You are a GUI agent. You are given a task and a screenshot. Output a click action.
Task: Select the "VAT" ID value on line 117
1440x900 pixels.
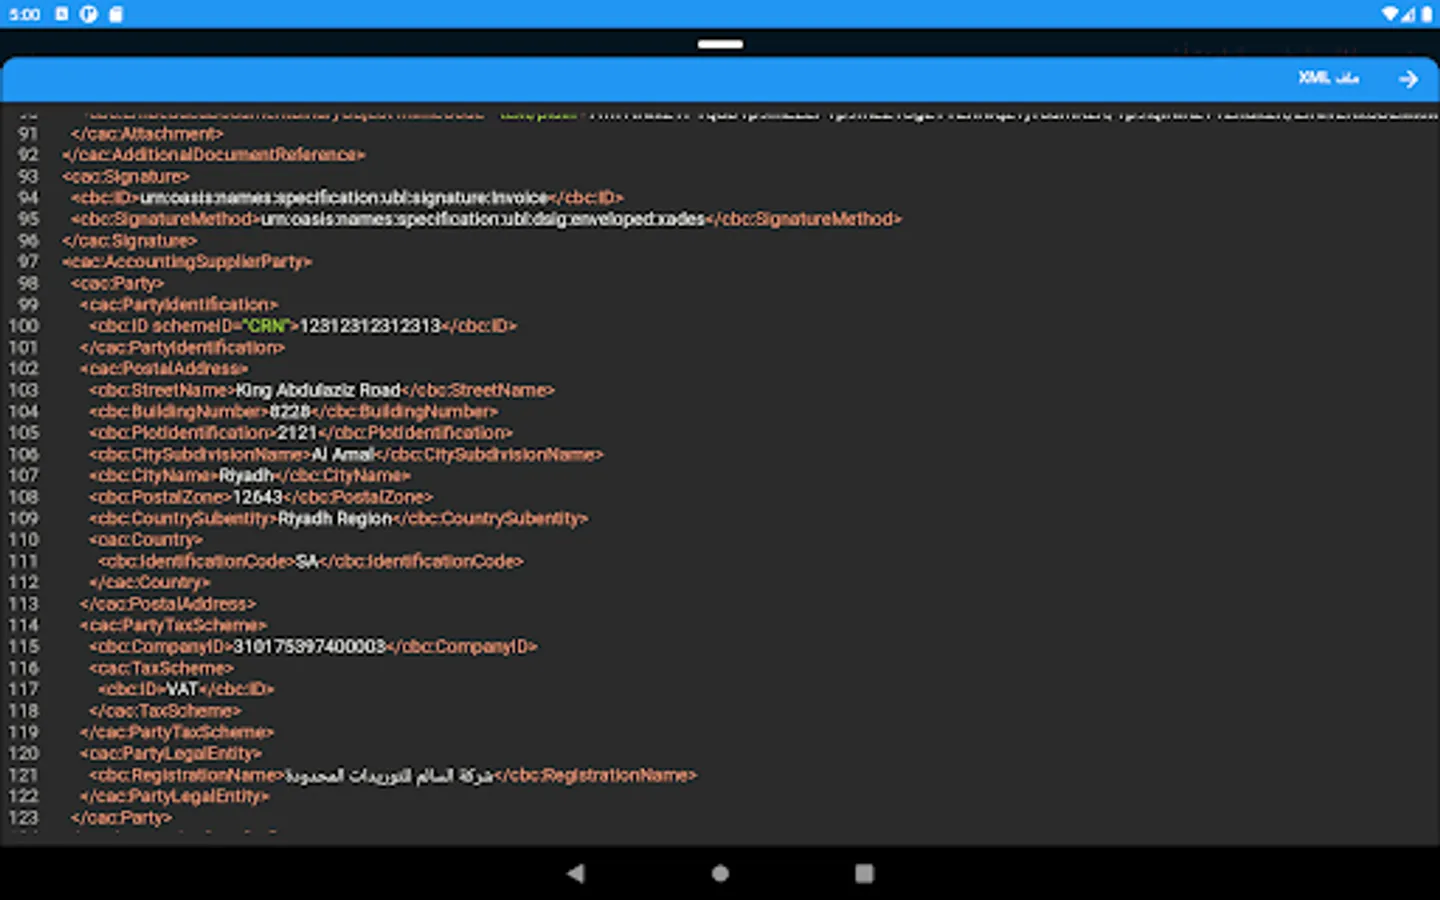(182, 690)
